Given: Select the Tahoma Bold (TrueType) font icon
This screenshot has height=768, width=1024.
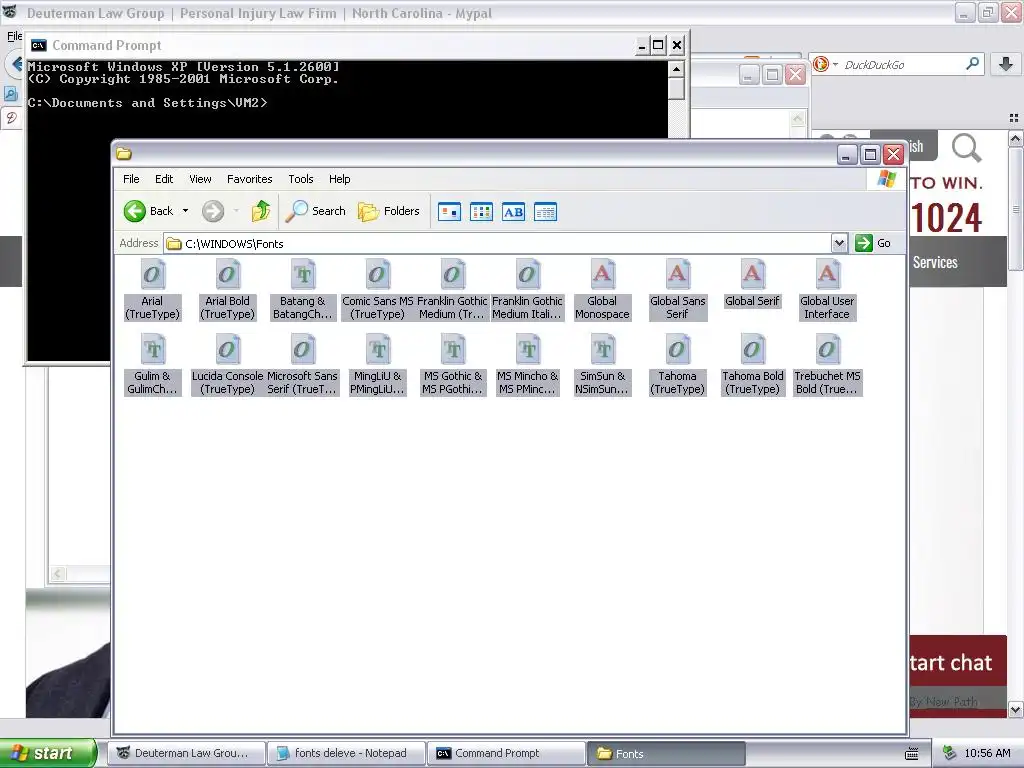Looking at the screenshot, I should point(752,365).
